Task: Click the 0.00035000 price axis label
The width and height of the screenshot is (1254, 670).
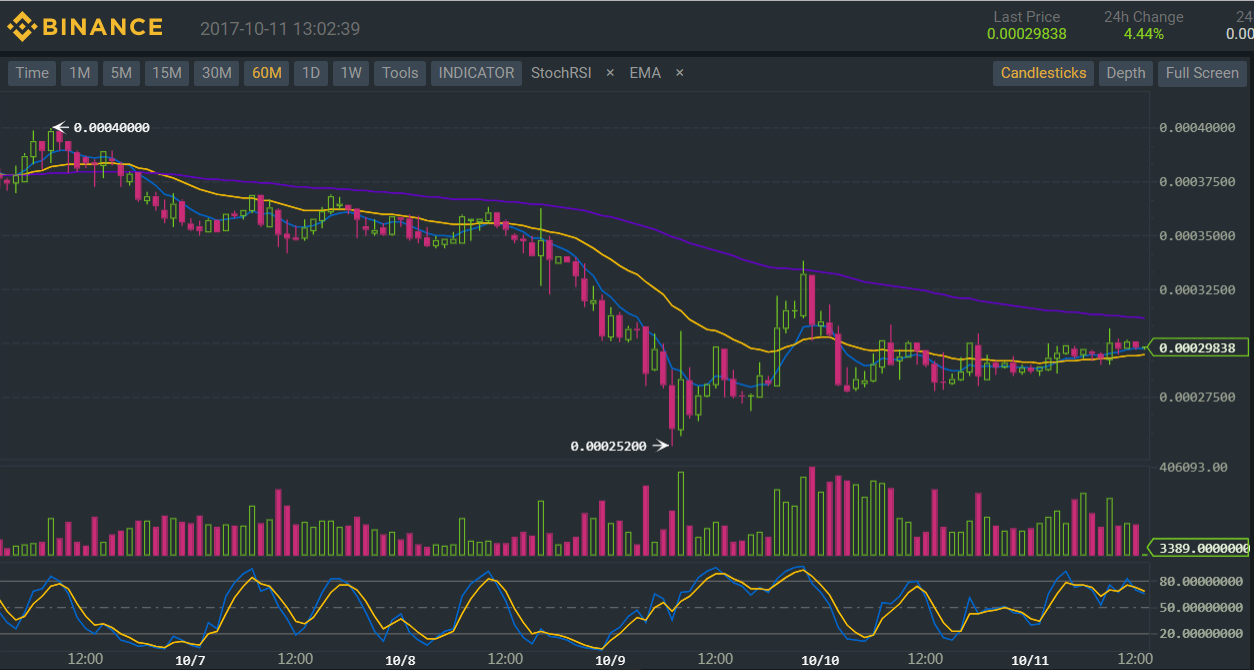Action: coord(1198,236)
